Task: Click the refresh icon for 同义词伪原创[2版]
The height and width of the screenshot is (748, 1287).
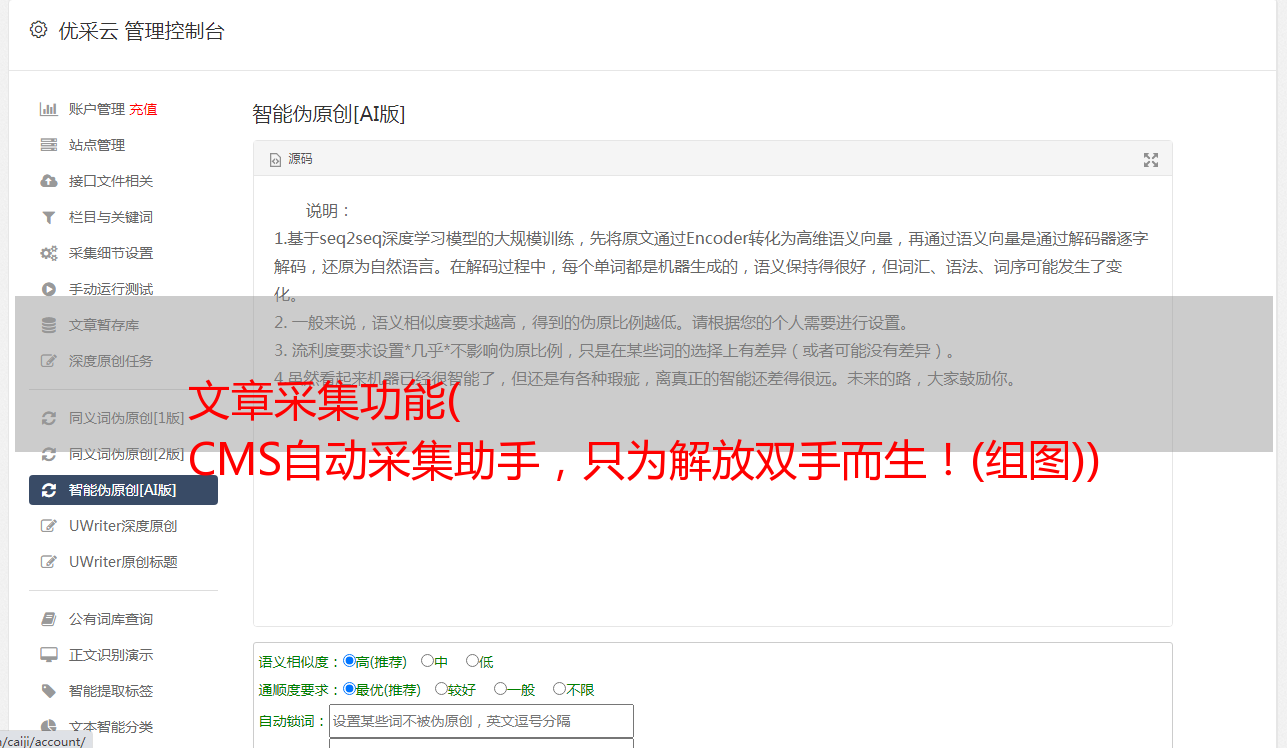Action: (x=48, y=454)
